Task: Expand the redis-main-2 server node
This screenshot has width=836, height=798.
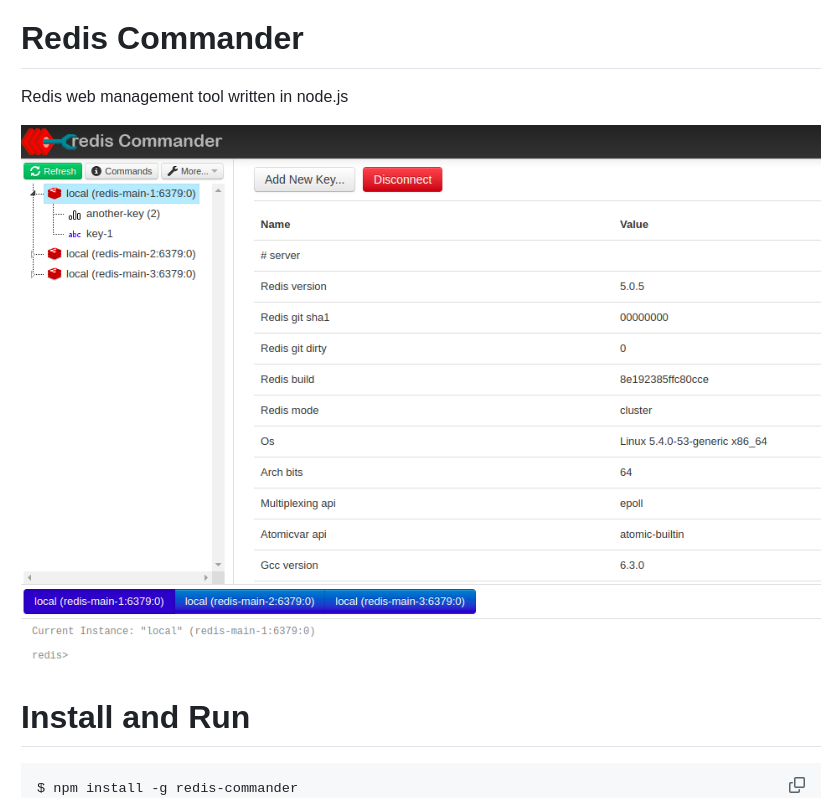Action: click(31, 253)
